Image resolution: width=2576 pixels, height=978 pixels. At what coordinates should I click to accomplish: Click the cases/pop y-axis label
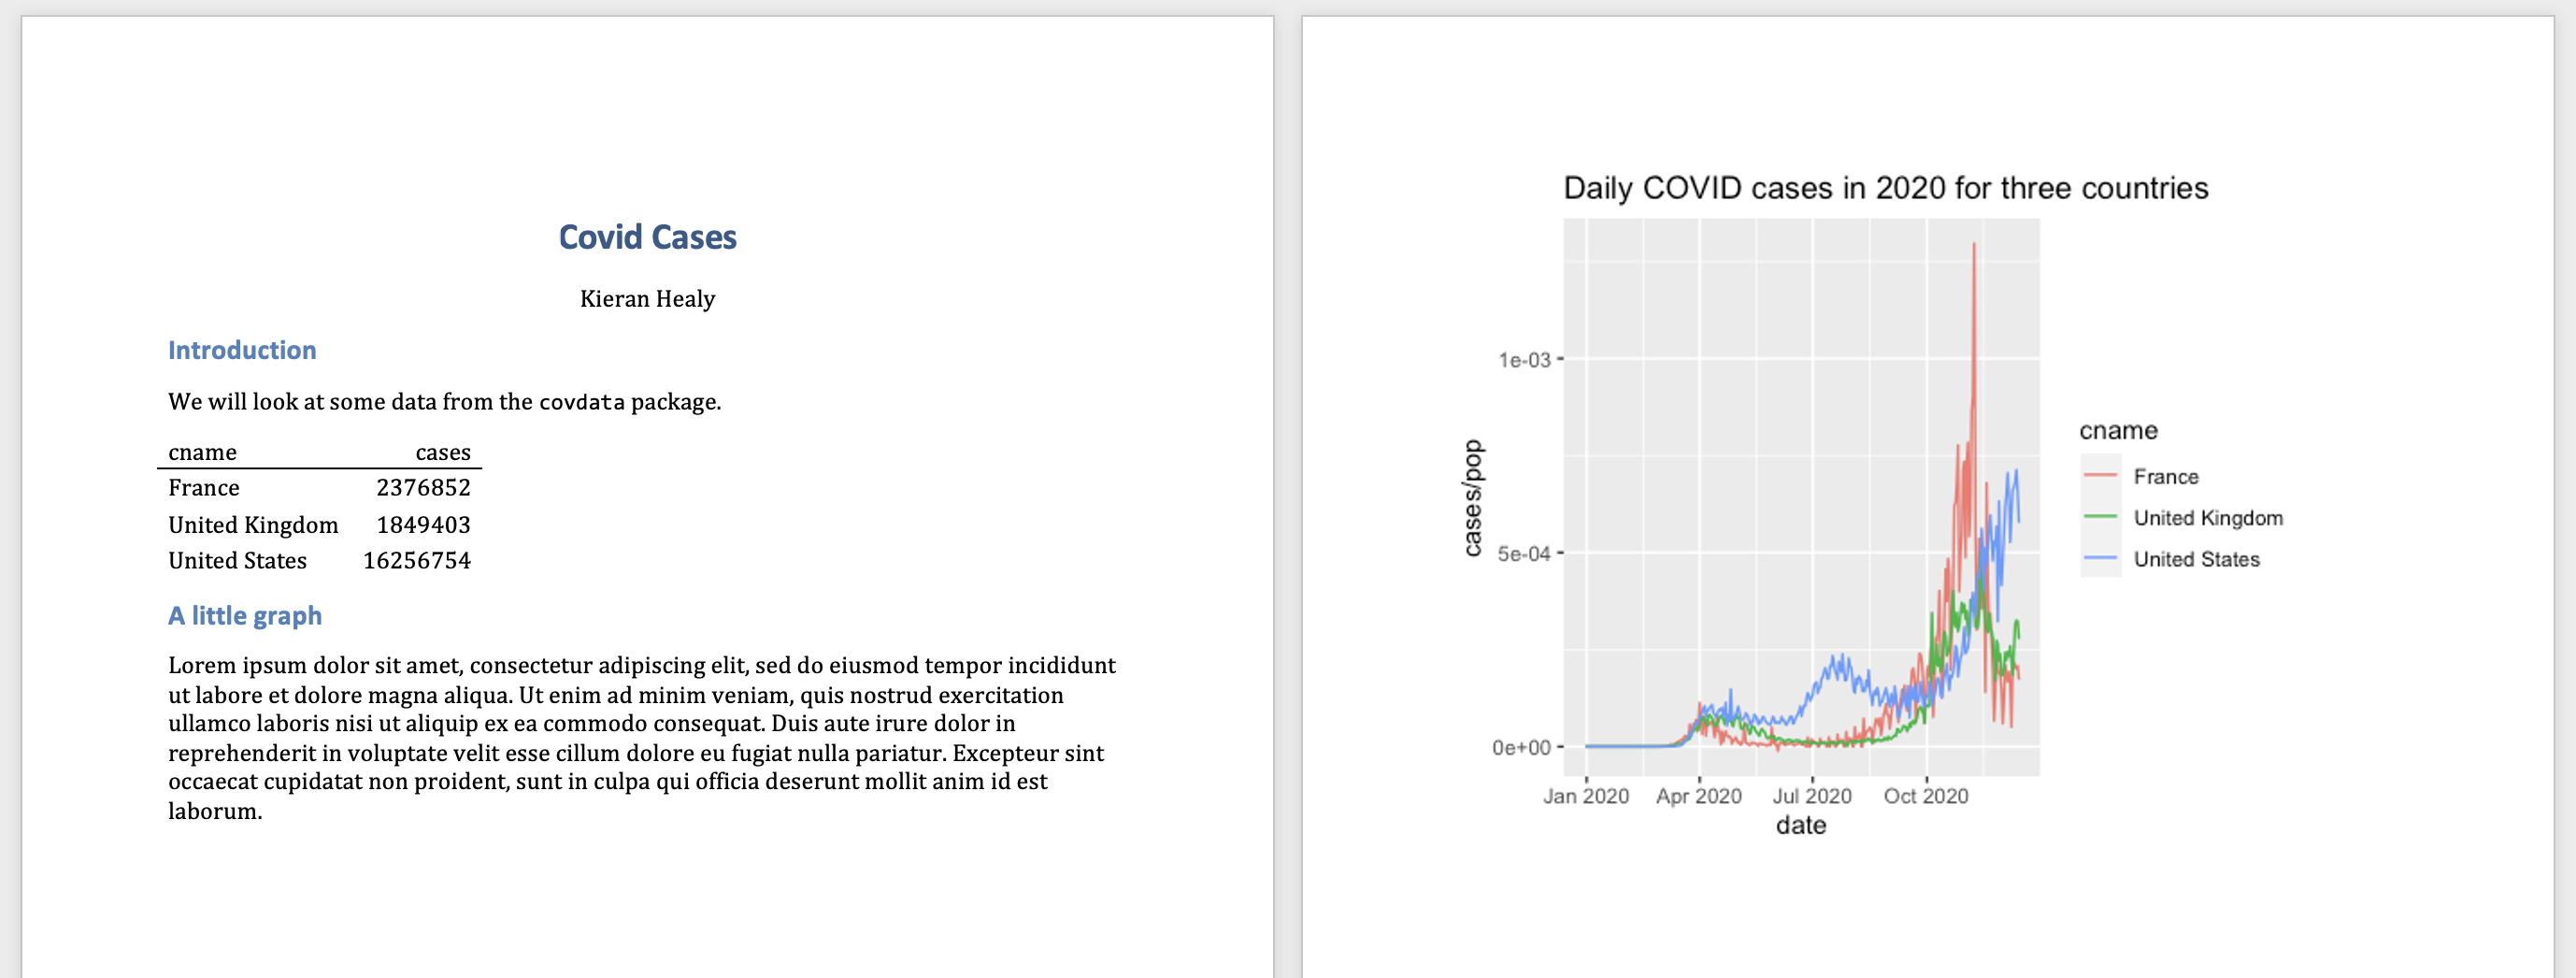pyautogui.click(x=1472, y=498)
